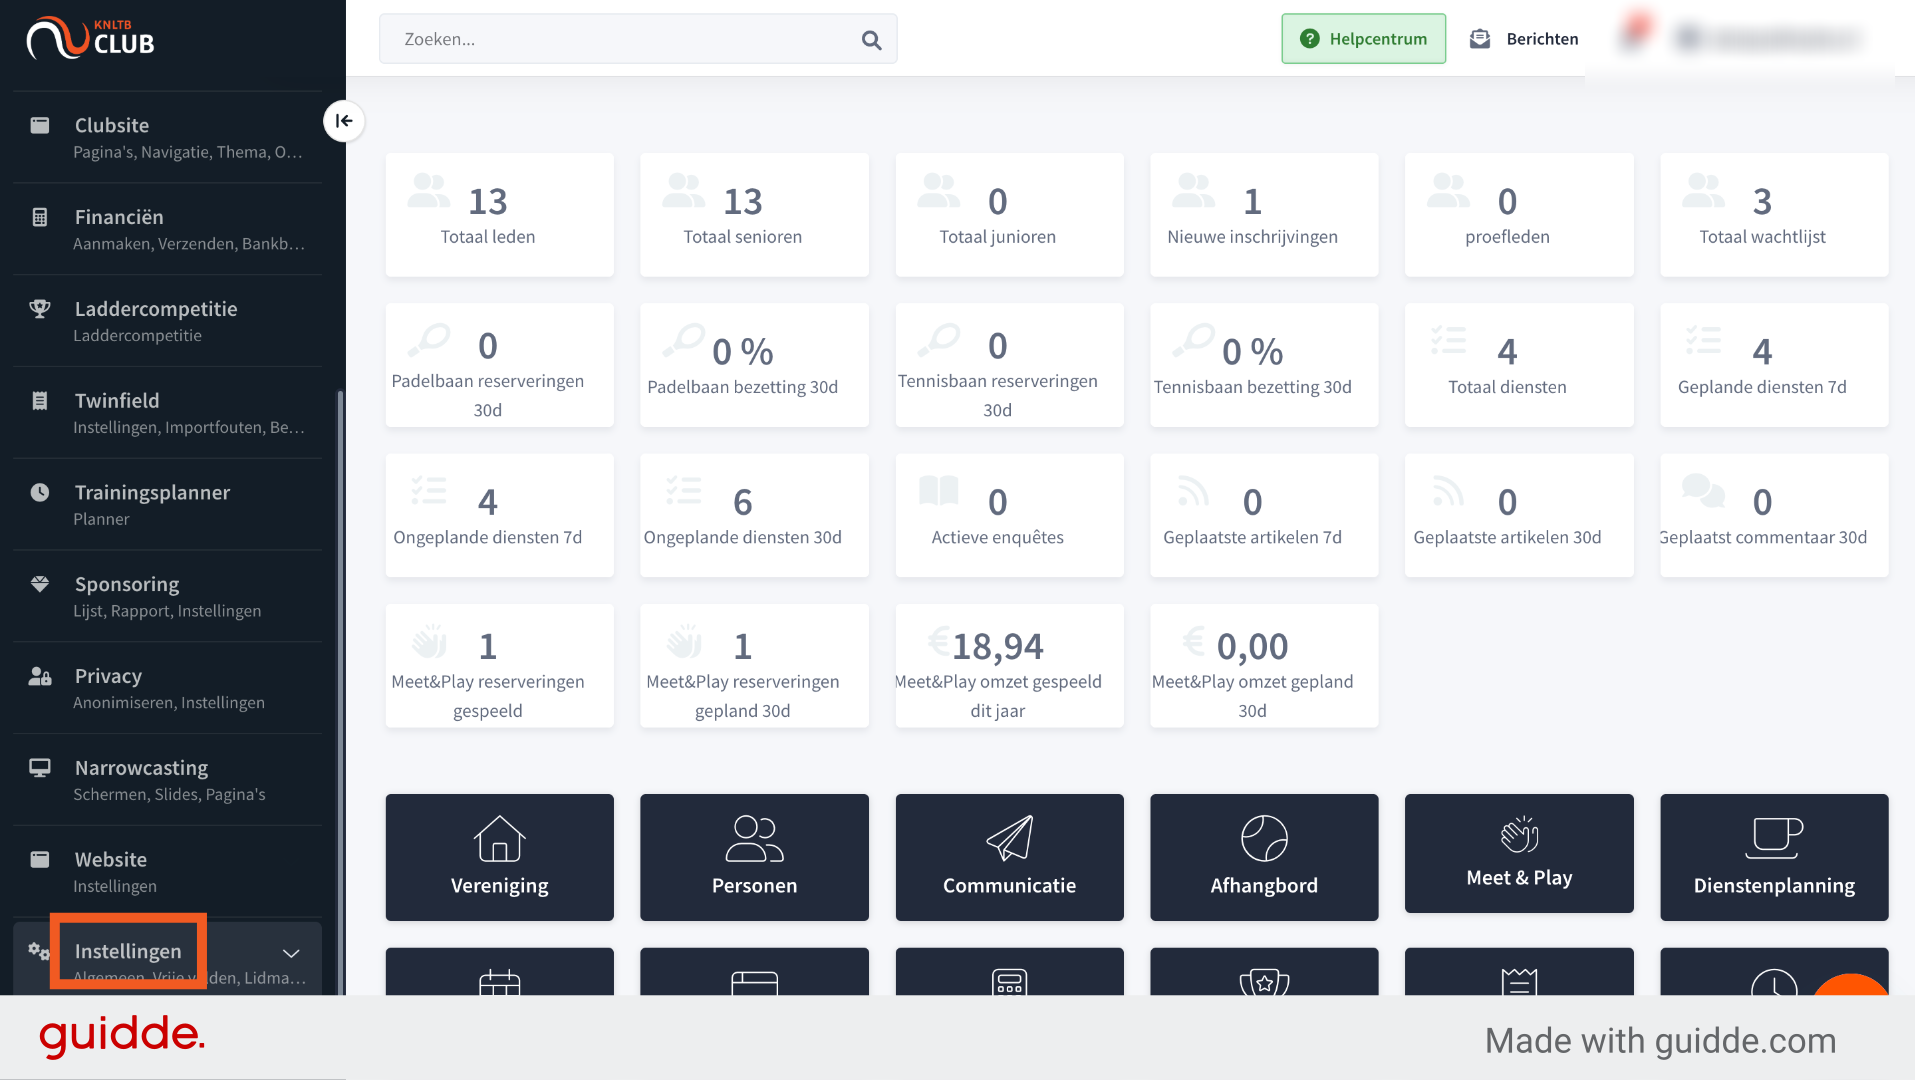Open Berichten messages

coord(1524,39)
